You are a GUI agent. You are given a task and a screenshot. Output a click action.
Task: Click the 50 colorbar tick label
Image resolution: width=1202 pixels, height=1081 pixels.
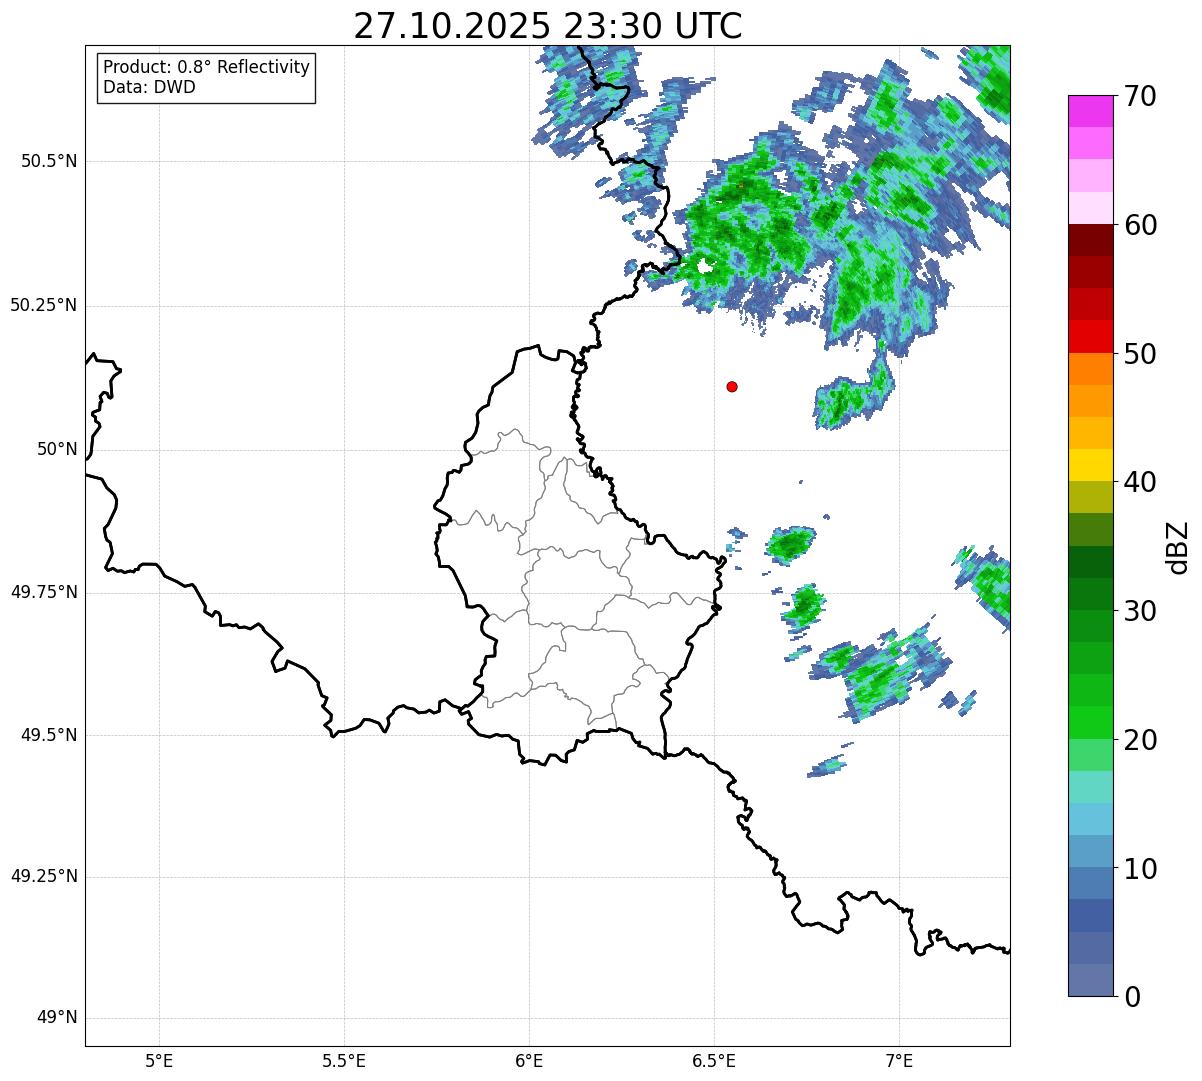[x=1140, y=354]
